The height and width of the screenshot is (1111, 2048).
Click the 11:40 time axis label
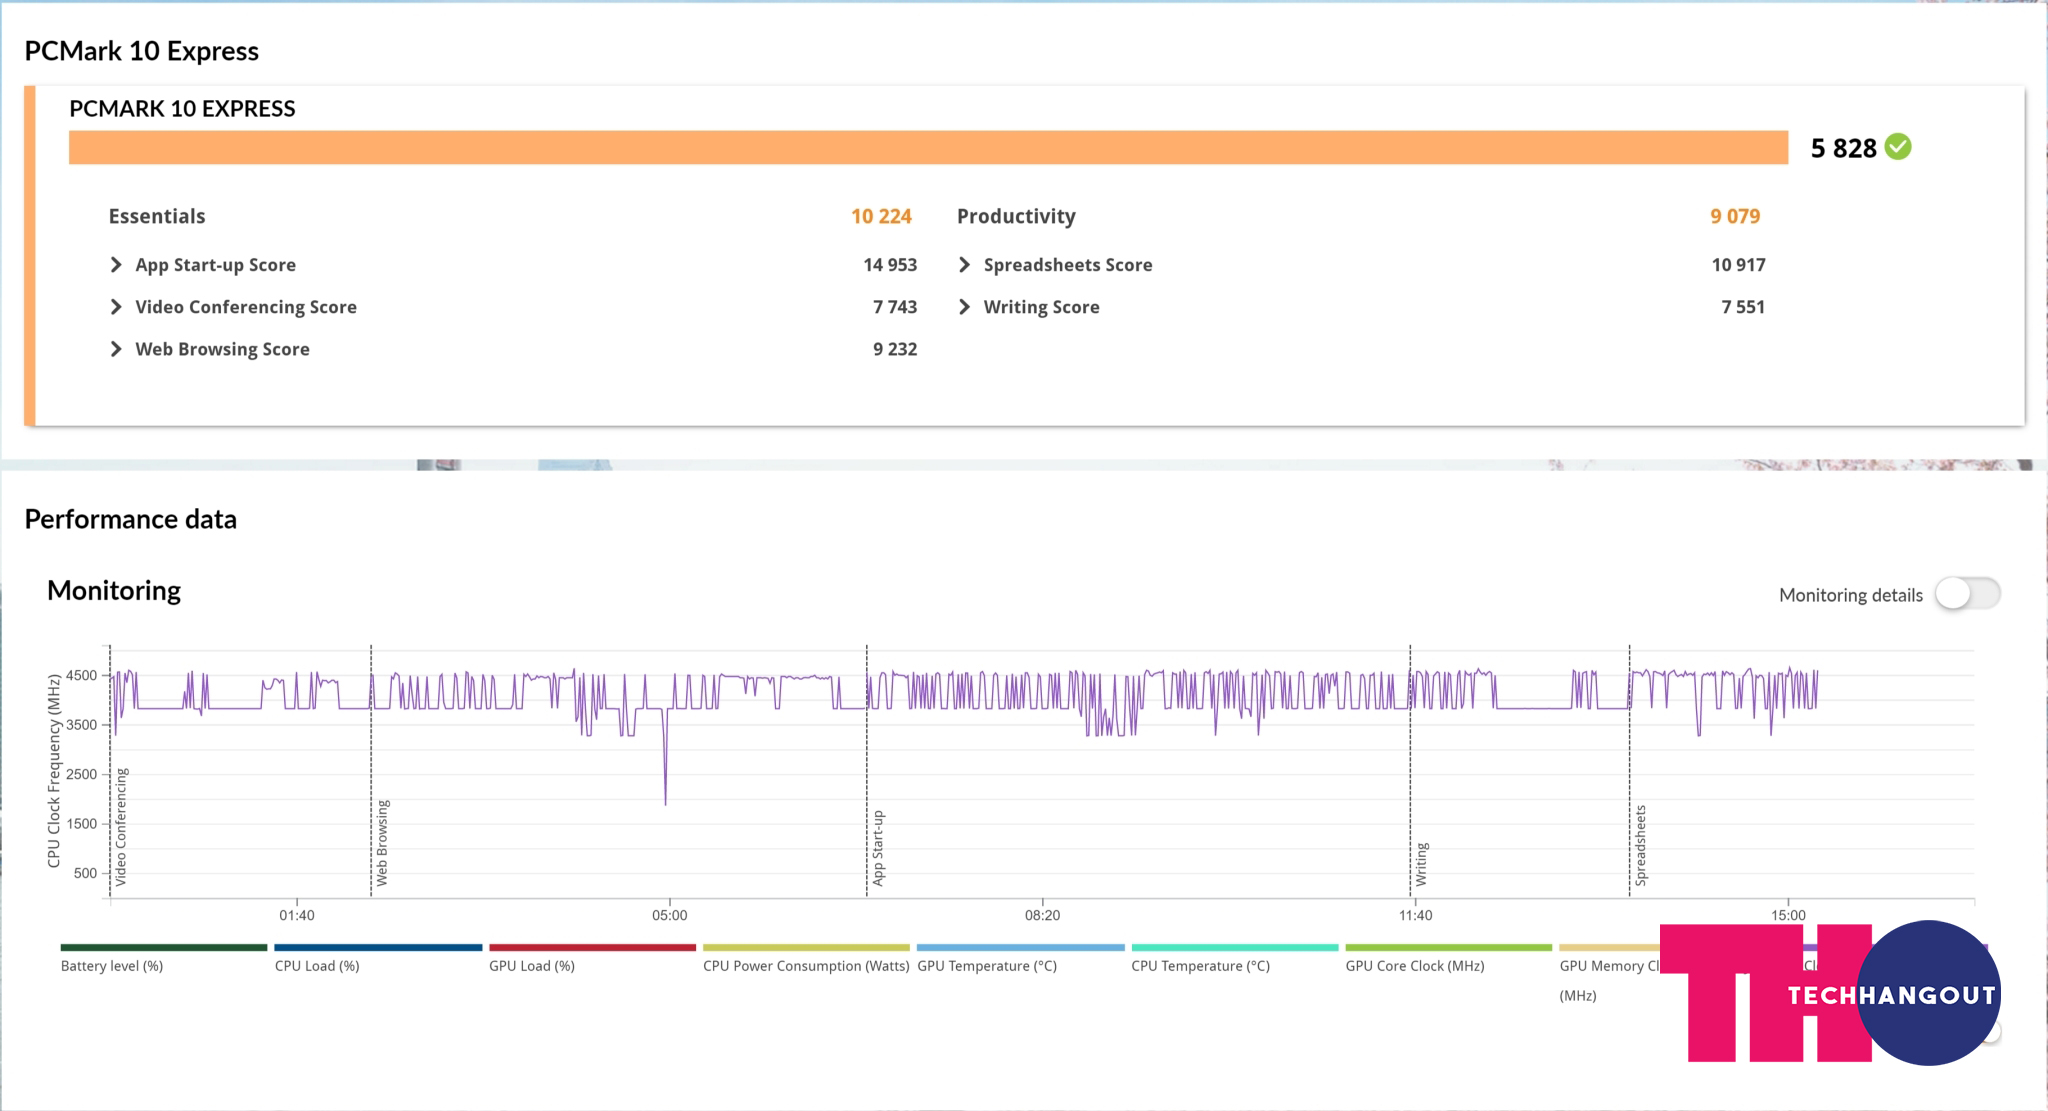(x=1415, y=915)
